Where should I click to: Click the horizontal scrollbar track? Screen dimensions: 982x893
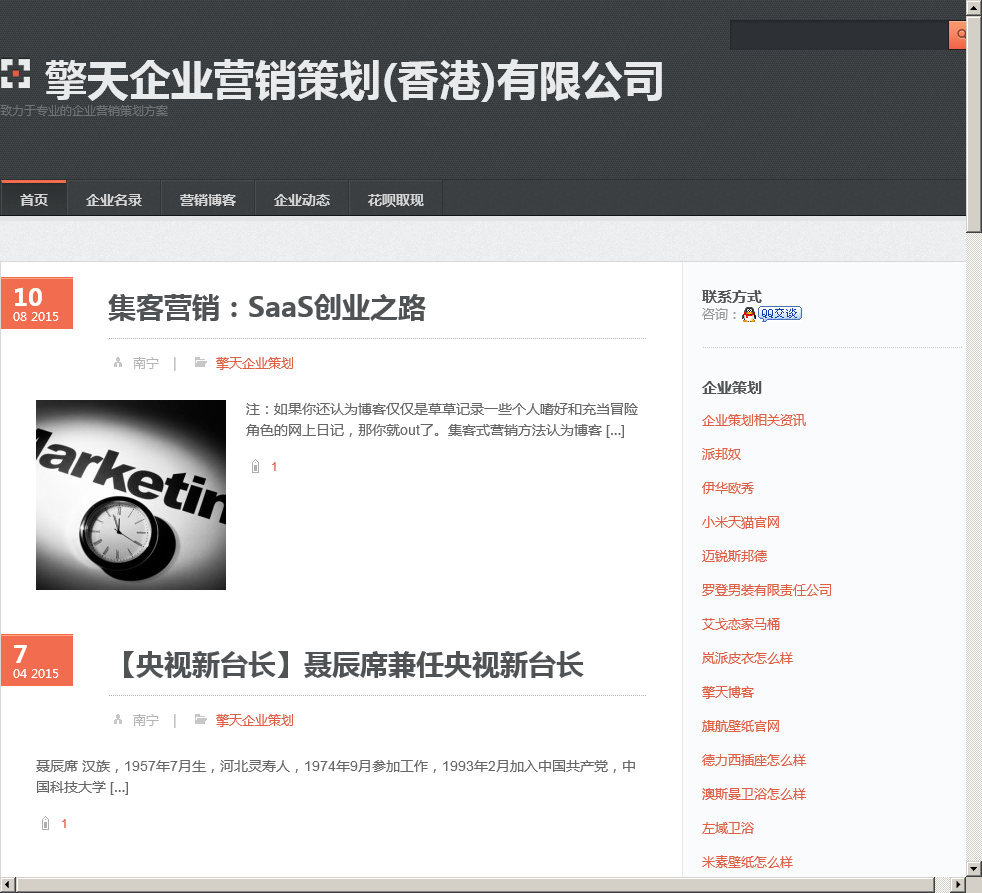[x=943, y=884]
